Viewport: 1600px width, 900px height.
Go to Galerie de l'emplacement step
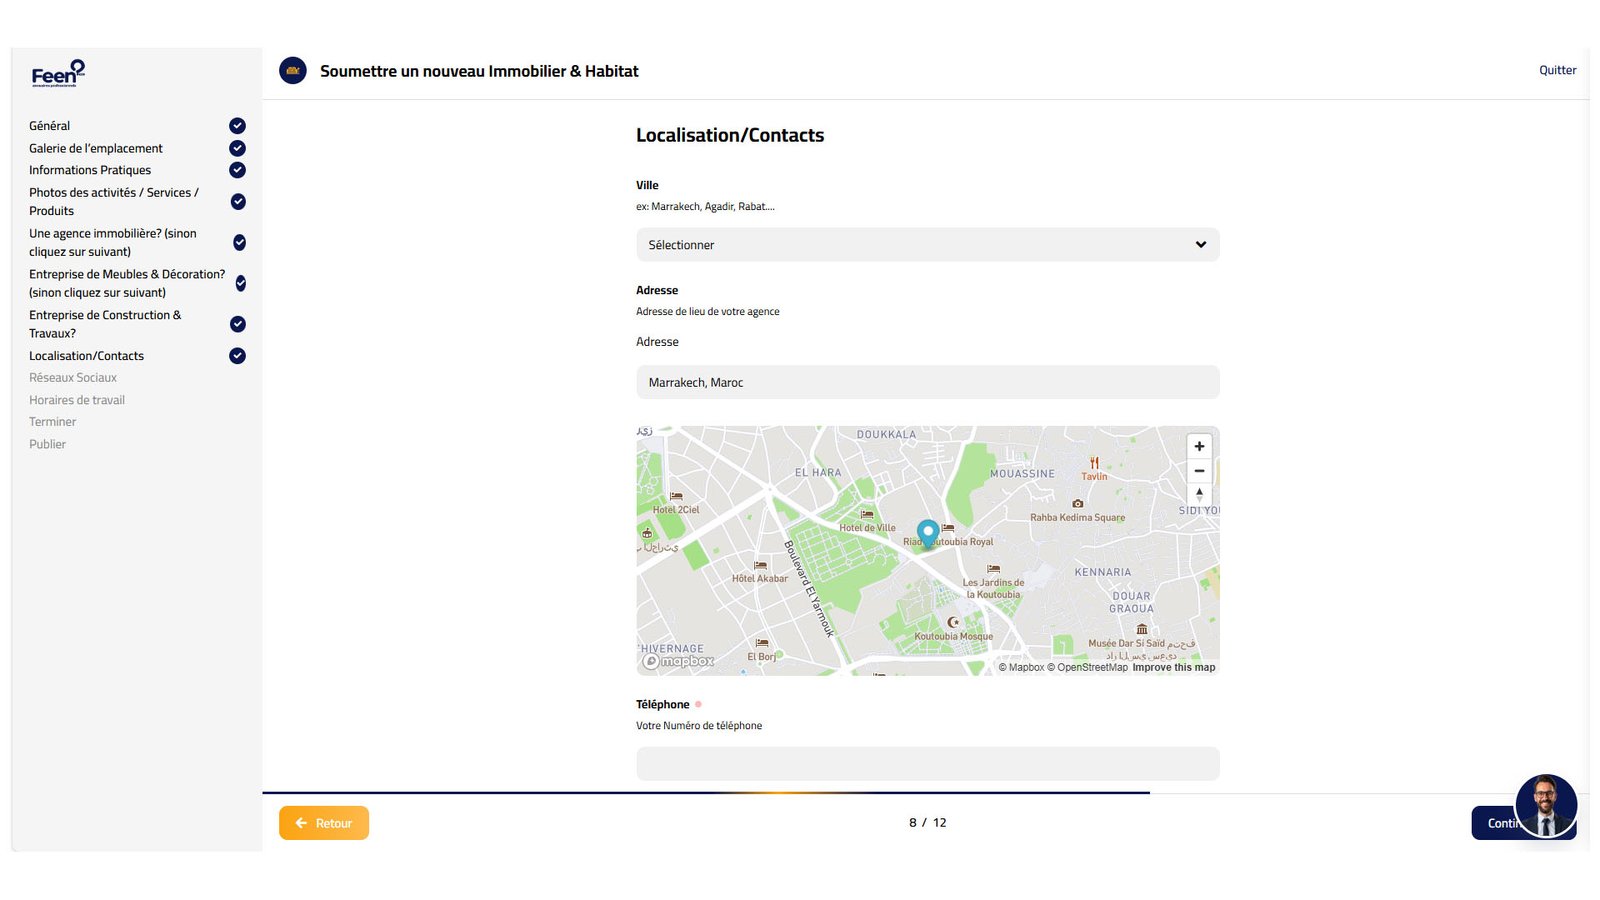[x=96, y=148]
